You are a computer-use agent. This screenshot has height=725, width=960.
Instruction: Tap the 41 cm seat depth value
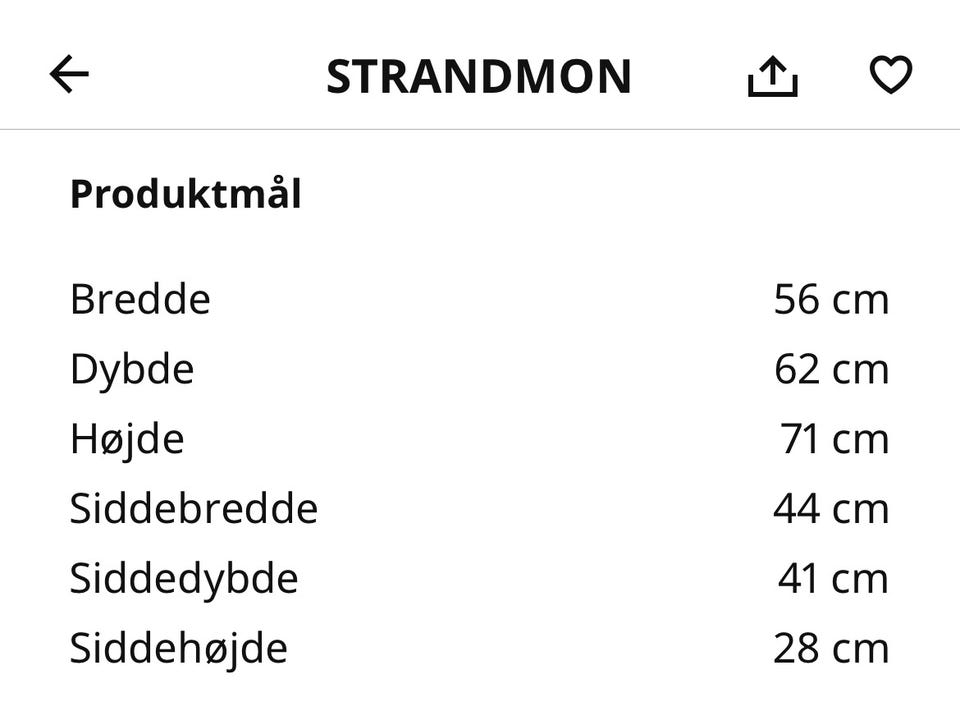(833, 579)
